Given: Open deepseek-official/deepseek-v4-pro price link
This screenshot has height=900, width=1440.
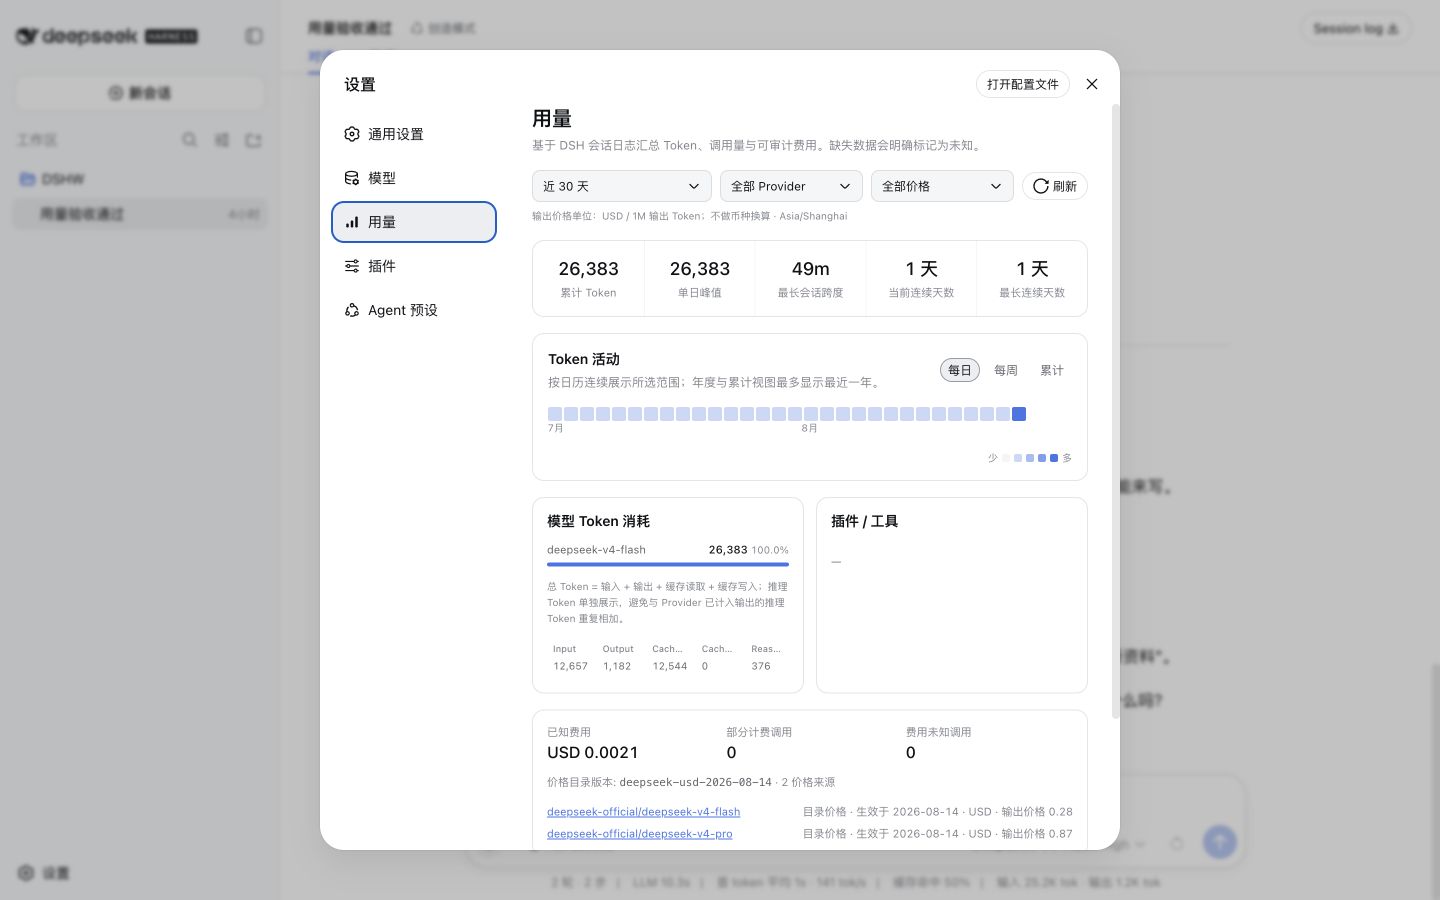Looking at the screenshot, I should click(x=639, y=834).
